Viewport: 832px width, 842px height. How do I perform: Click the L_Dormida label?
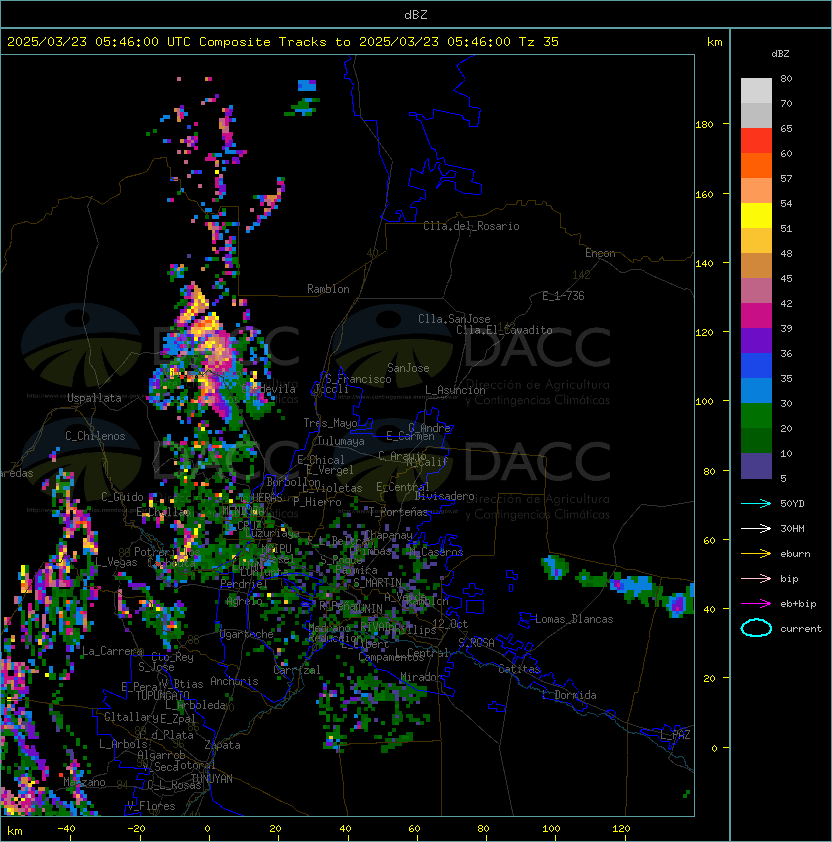coord(570,695)
